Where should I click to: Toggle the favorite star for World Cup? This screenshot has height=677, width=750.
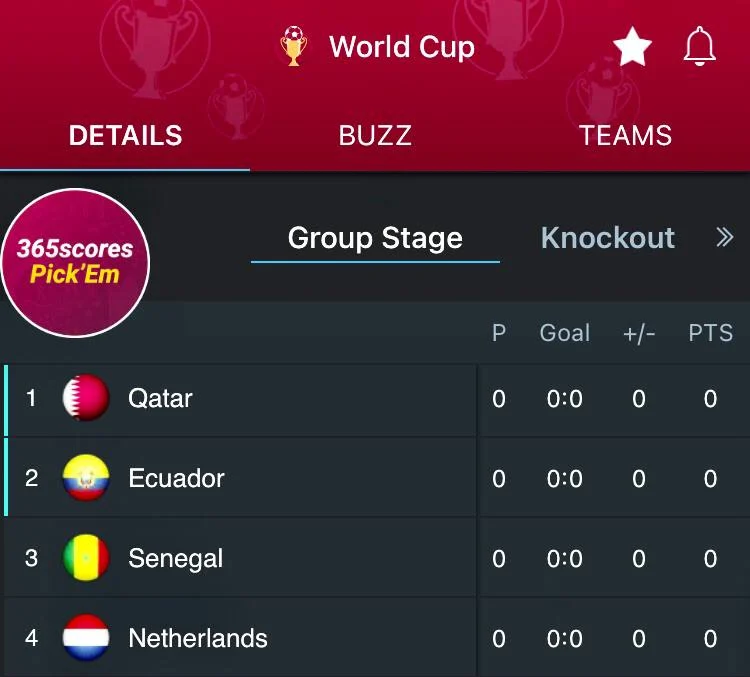[x=632, y=47]
